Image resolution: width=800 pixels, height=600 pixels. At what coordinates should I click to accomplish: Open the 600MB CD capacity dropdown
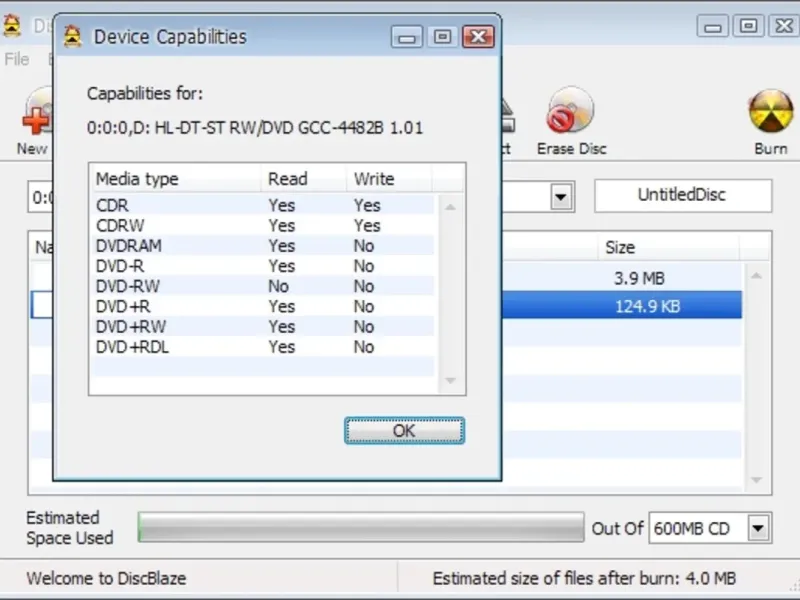click(x=758, y=528)
